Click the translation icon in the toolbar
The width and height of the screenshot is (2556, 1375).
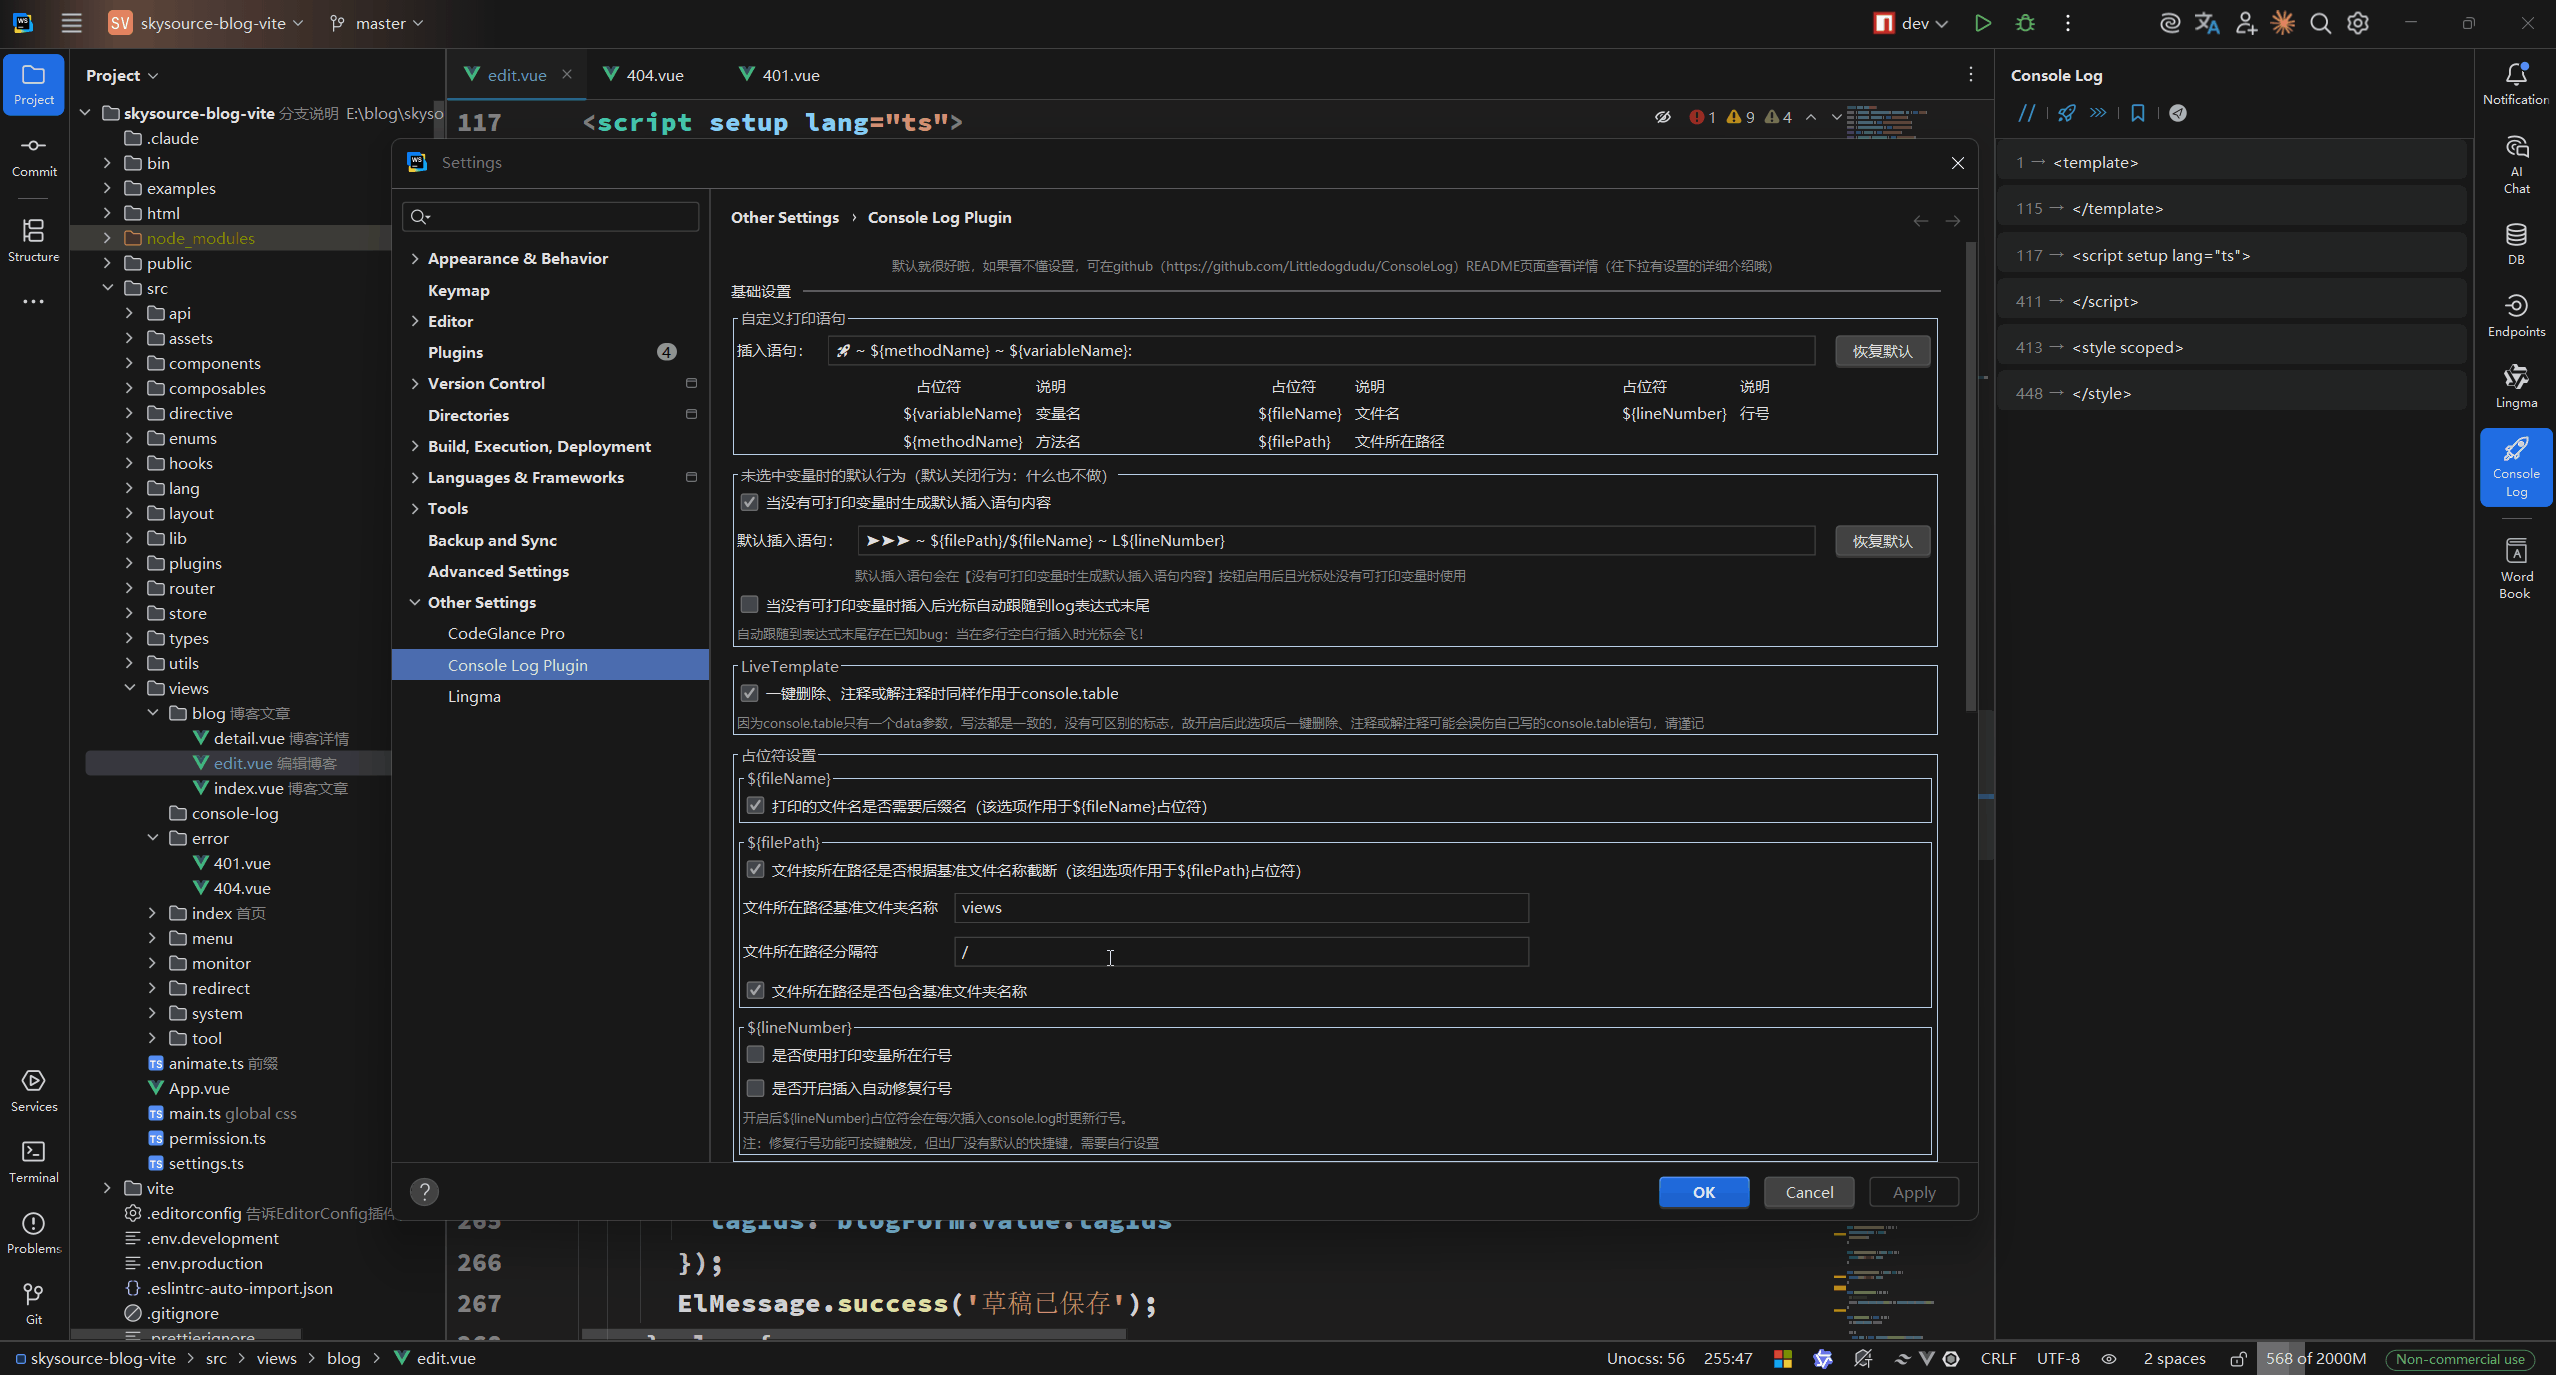[2207, 23]
